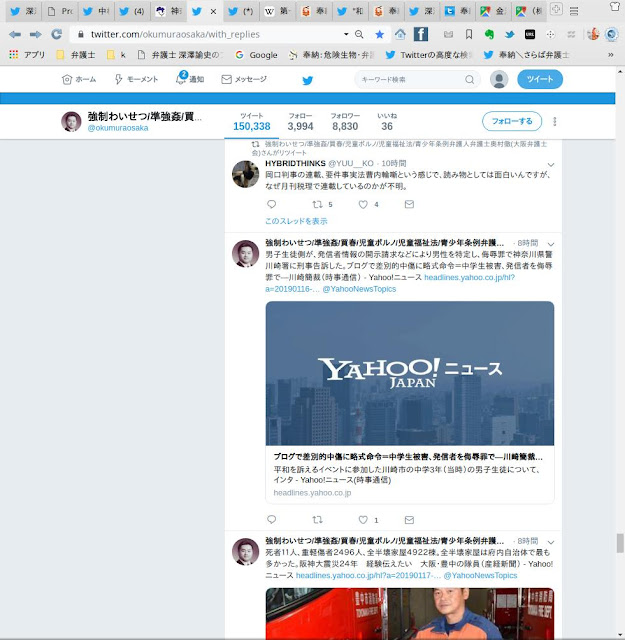Viewport: 625px width, 640px height.
Task: Click the browser forward arrow
Action: coord(36,35)
